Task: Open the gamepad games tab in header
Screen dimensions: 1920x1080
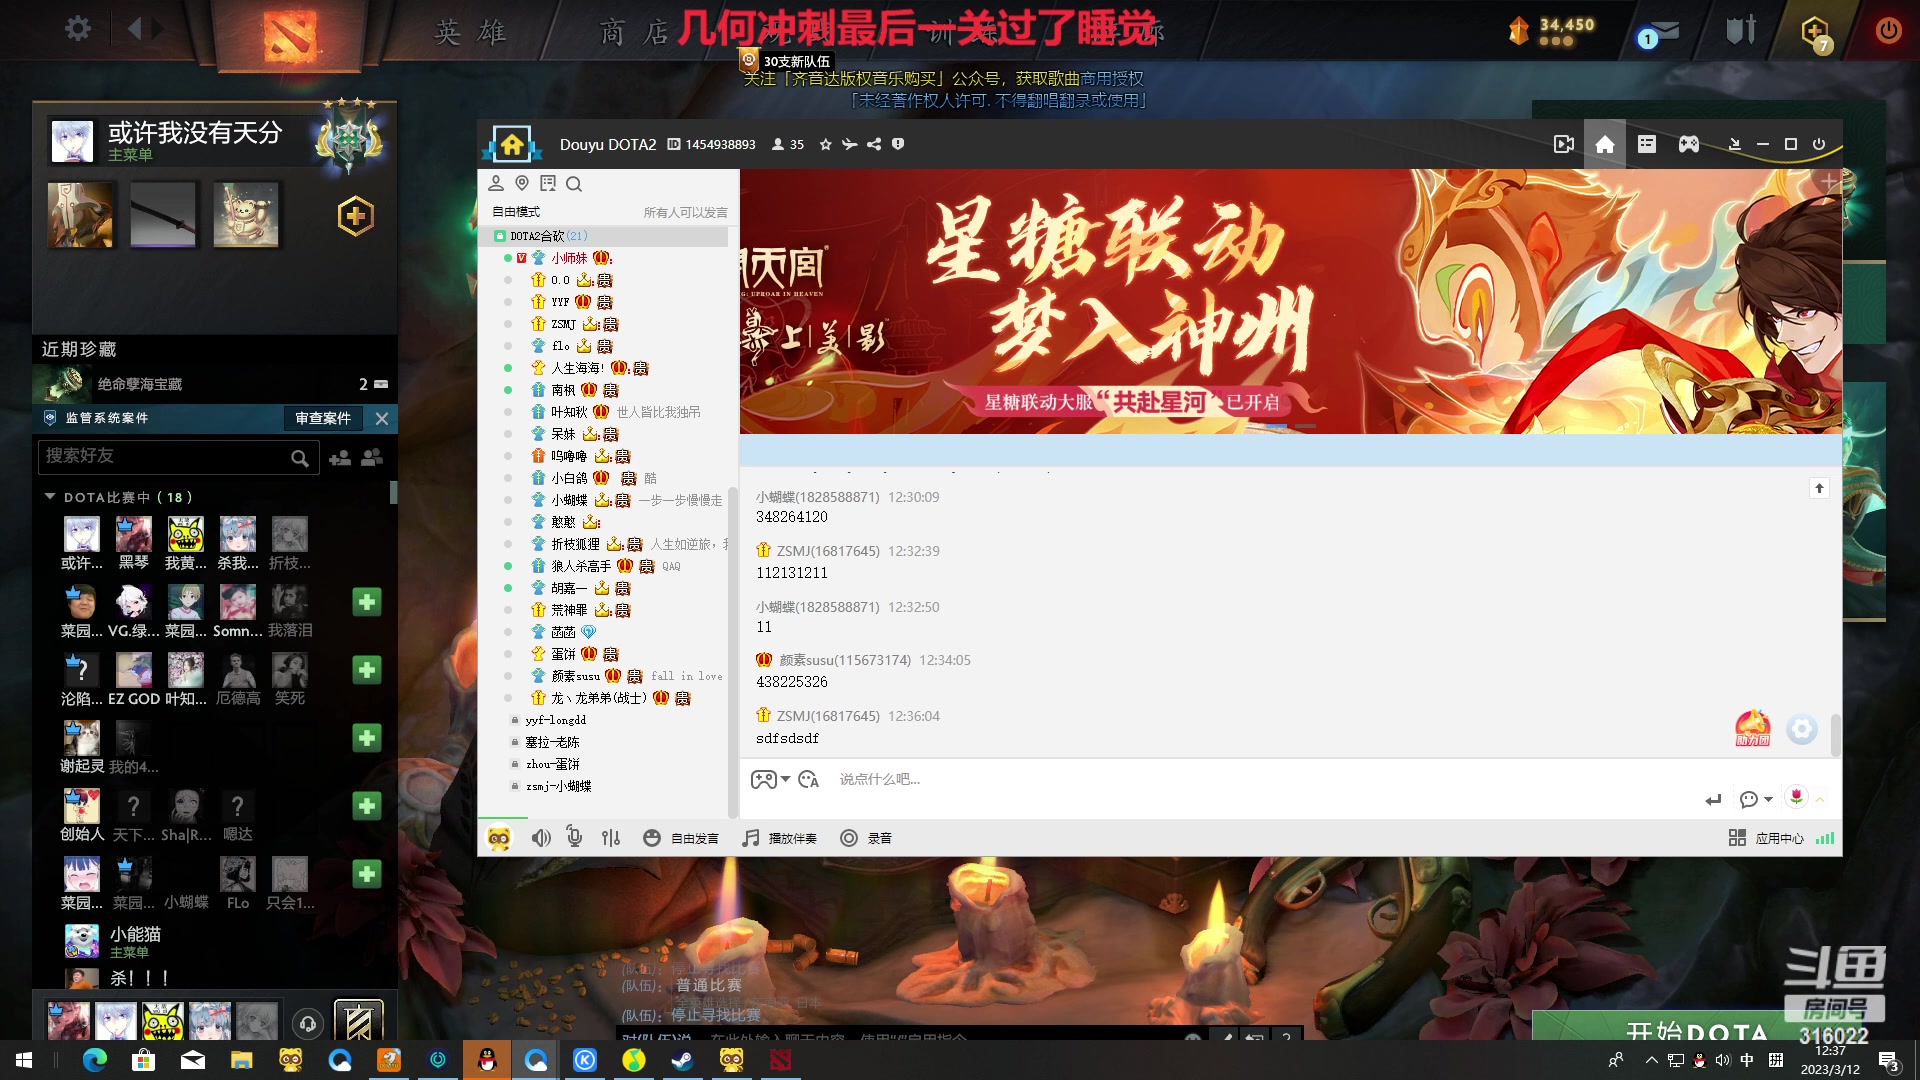Action: coord(1689,144)
